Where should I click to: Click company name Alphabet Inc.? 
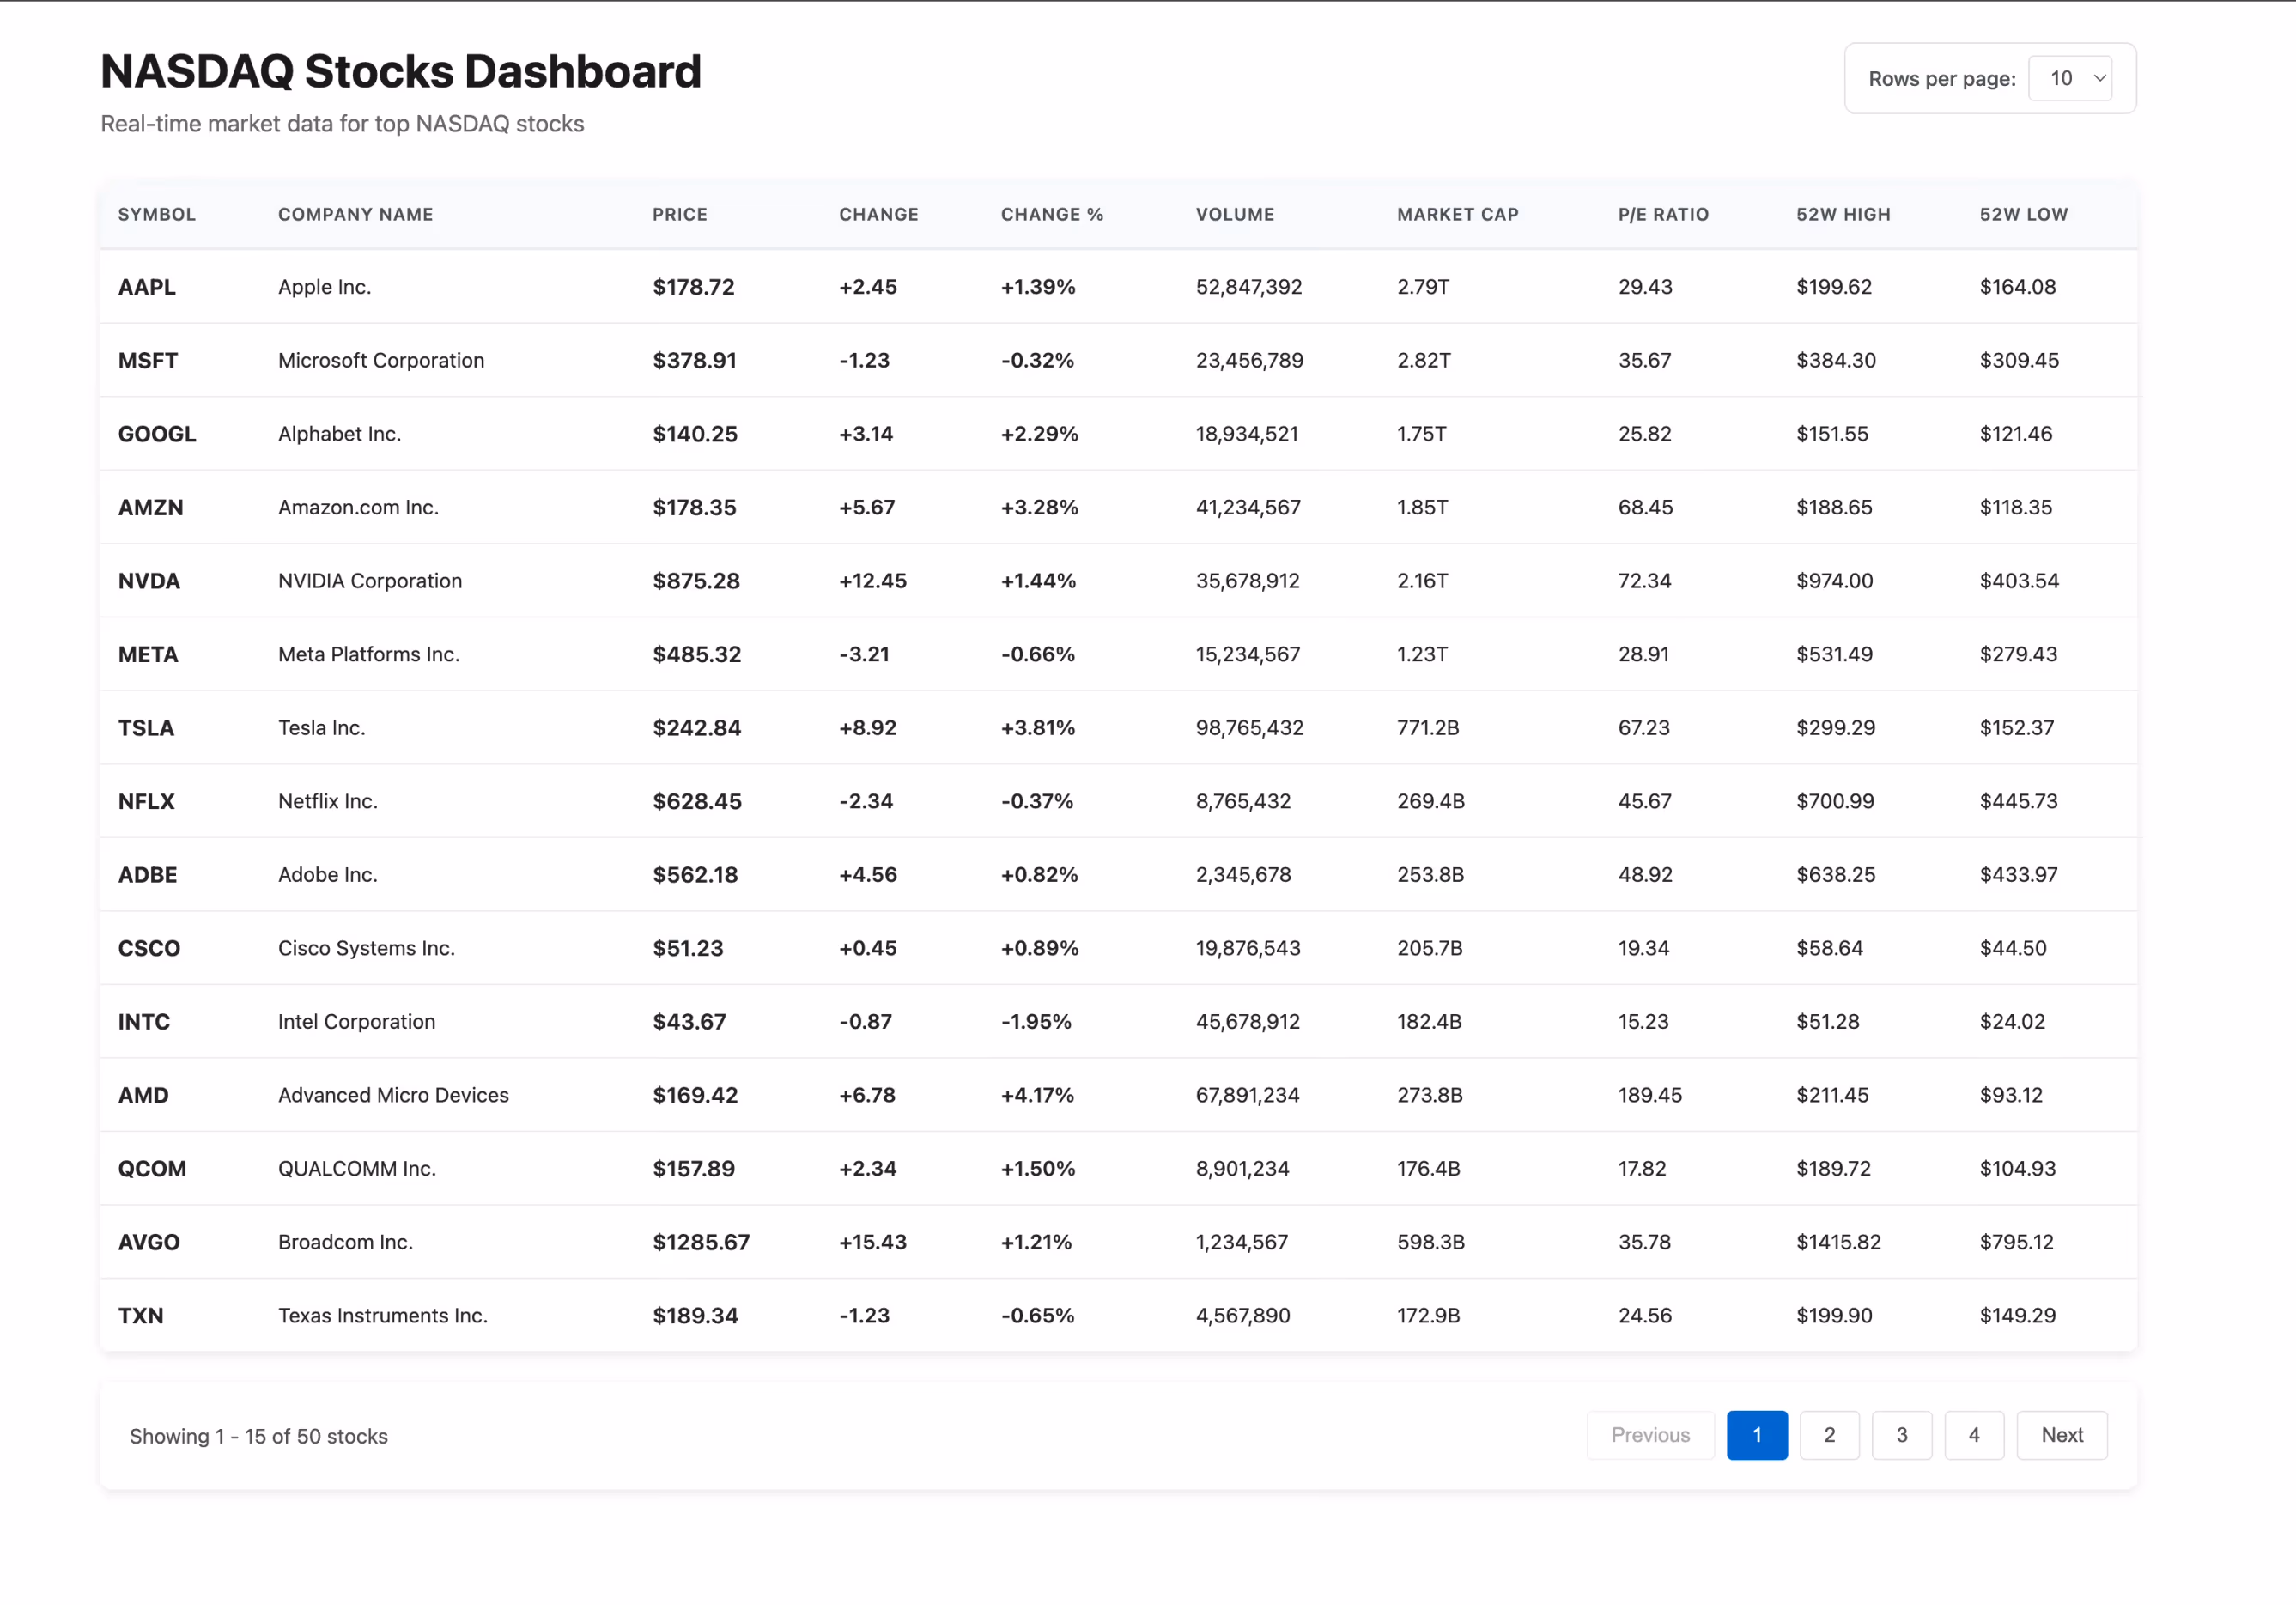(x=340, y=434)
